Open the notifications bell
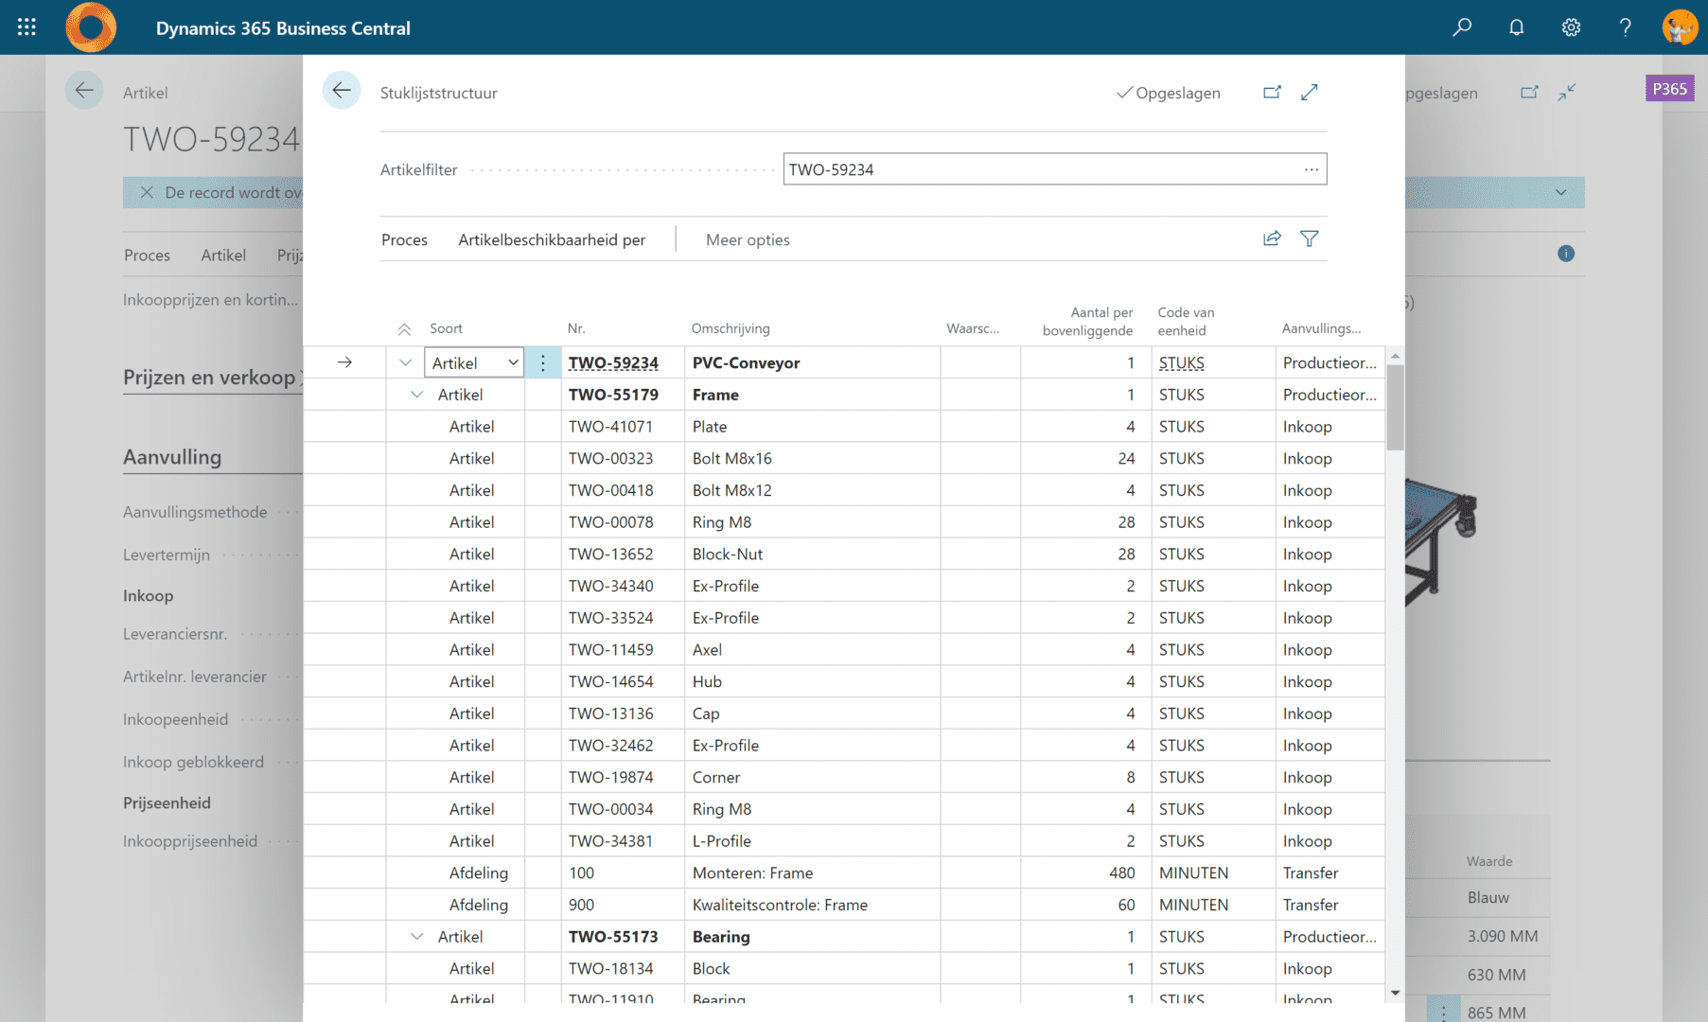Image resolution: width=1708 pixels, height=1022 pixels. [1516, 27]
